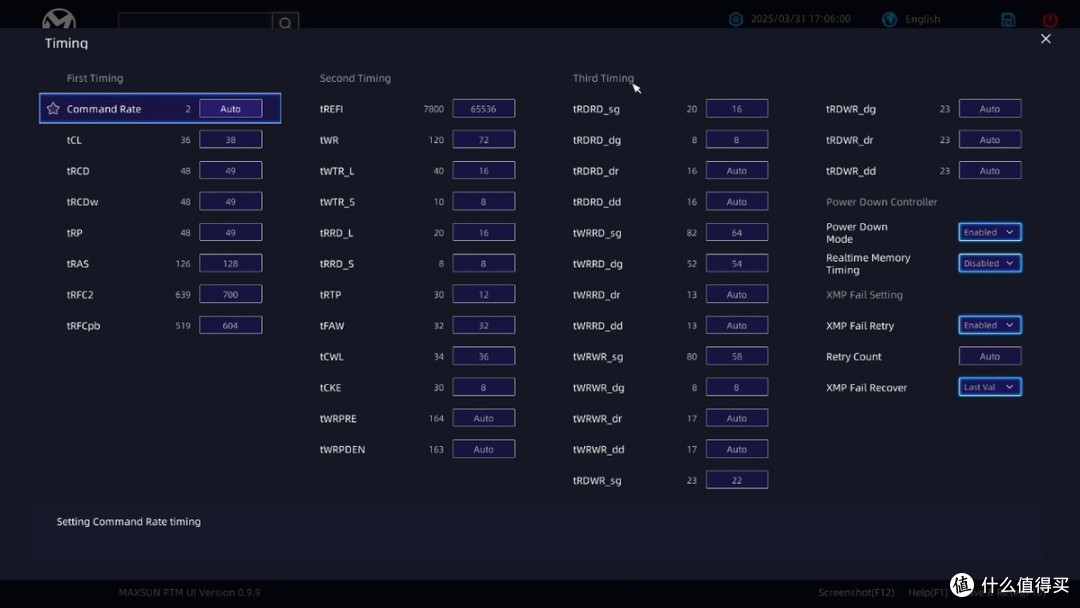Click the top search field
Image resolution: width=1080 pixels, height=608 pixels.
(195, 22)
